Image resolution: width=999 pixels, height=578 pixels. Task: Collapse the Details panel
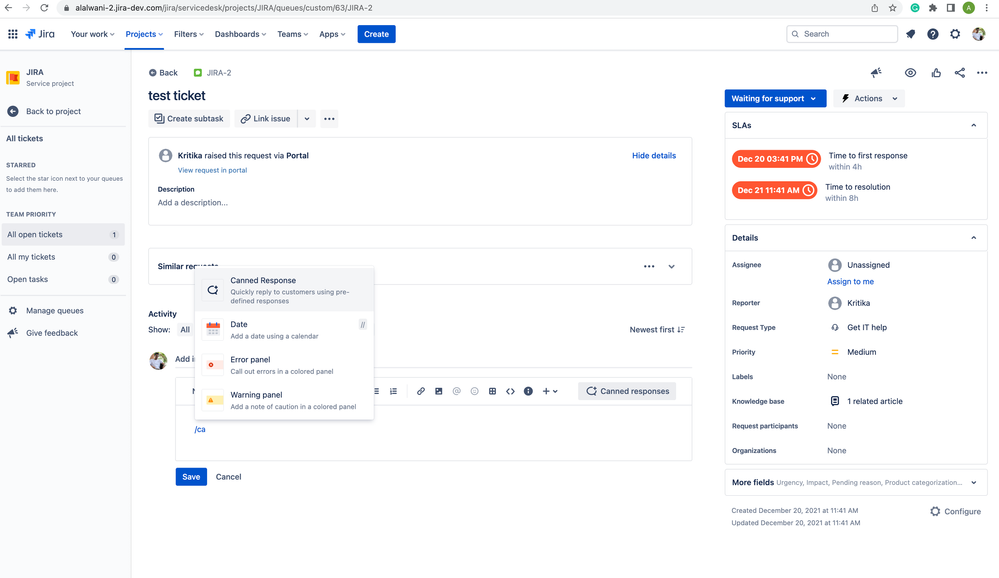tap(974, 238)
